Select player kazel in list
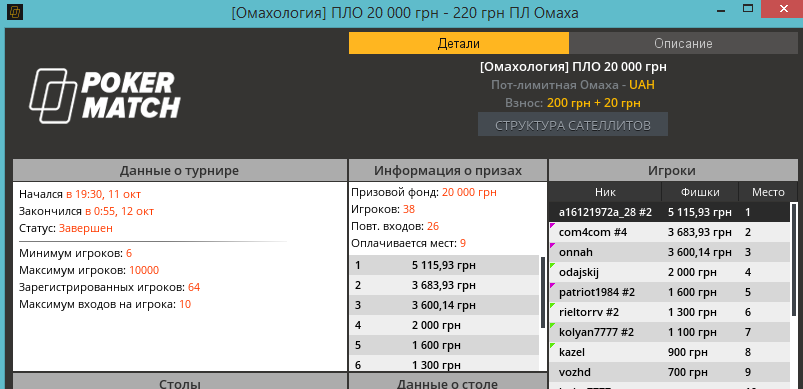Image resolution: width=803 pixels, height=389 pixels. pos(669,352)
